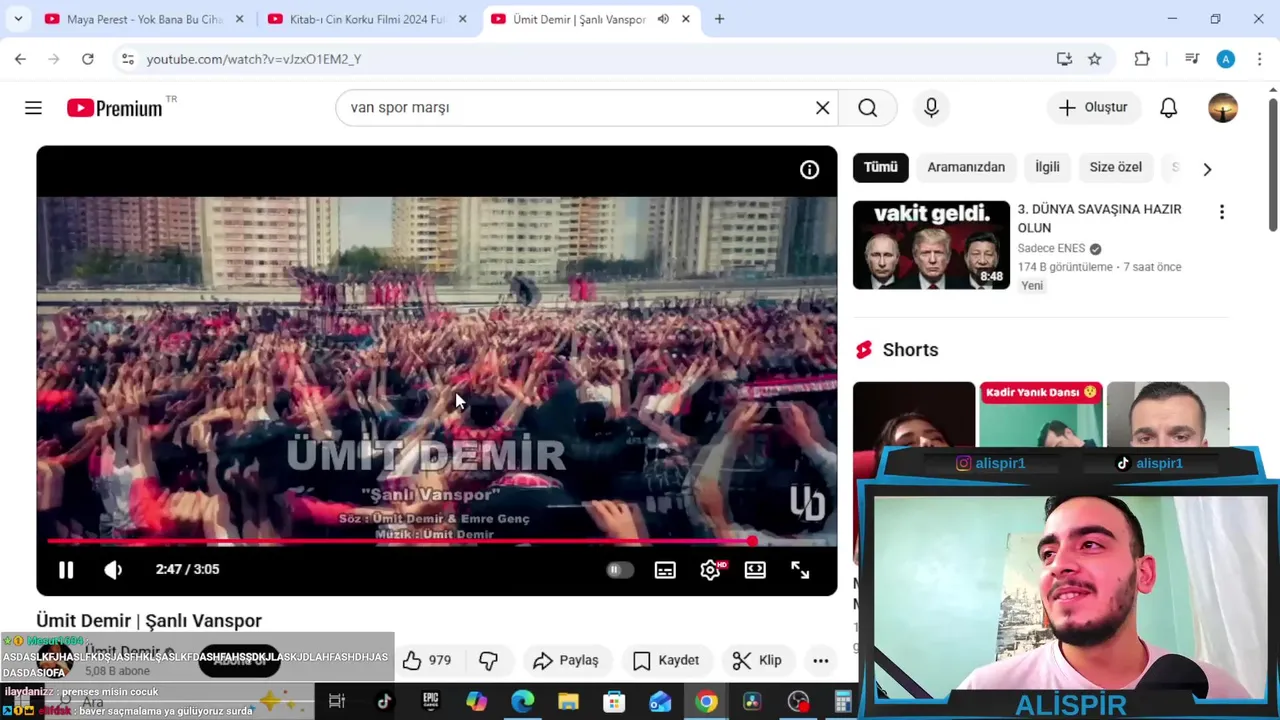Open OBS Studio from taskbar
This screenshot has height=720, width=1280.
click(x=798, y=702)
